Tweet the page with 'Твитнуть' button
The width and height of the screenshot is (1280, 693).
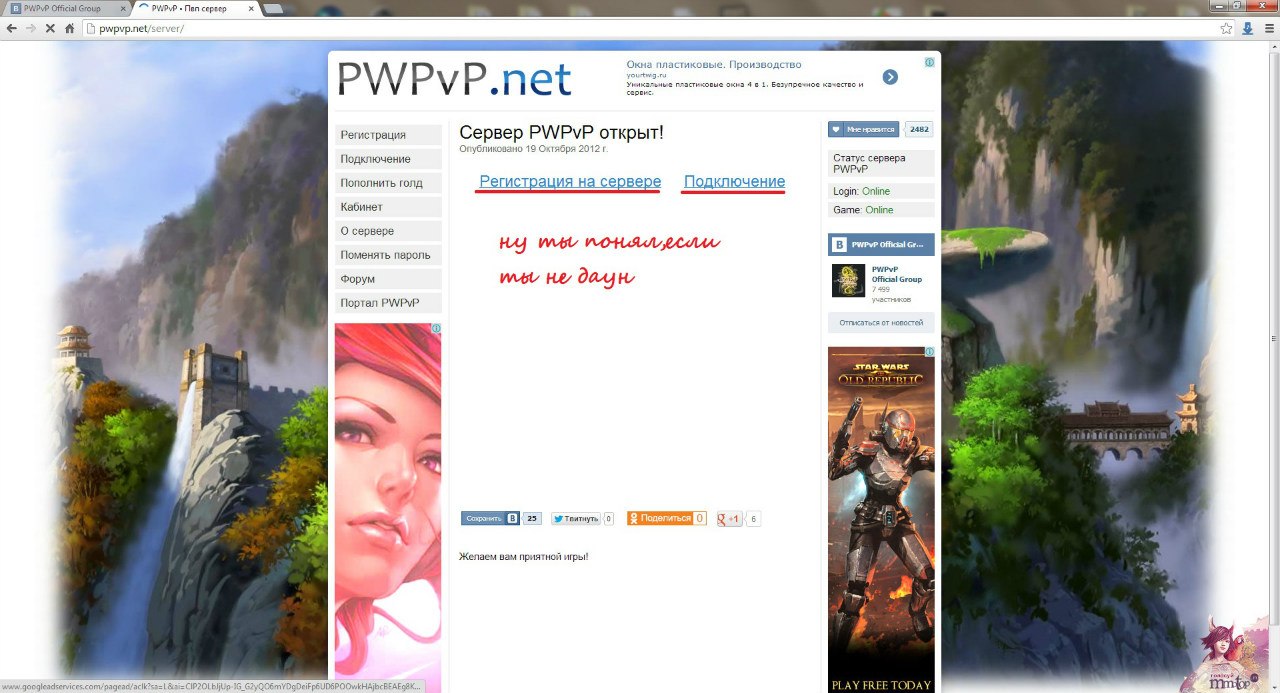pyautogui.click(x=576, y=519)
